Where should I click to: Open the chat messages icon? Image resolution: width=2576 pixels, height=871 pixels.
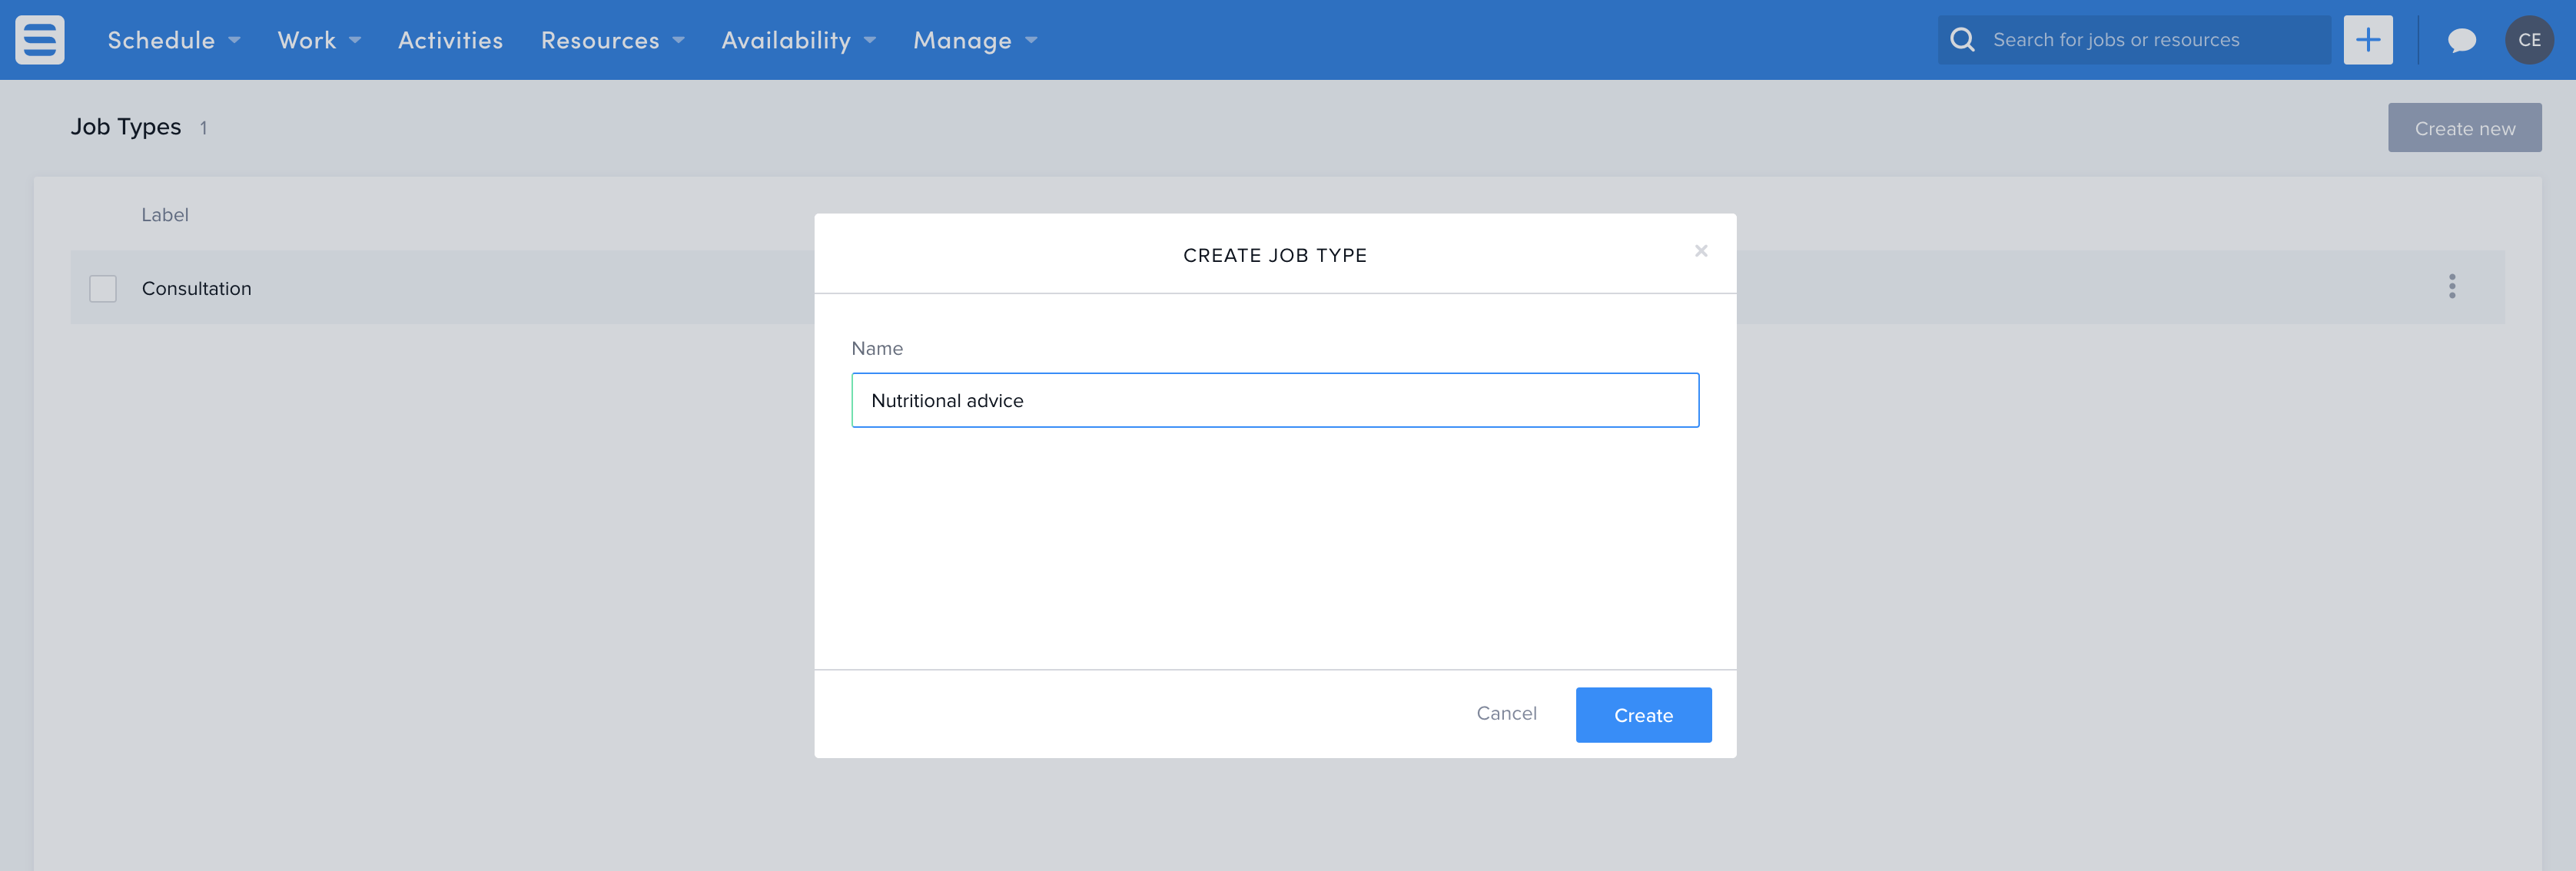(x=2461, y=40)
